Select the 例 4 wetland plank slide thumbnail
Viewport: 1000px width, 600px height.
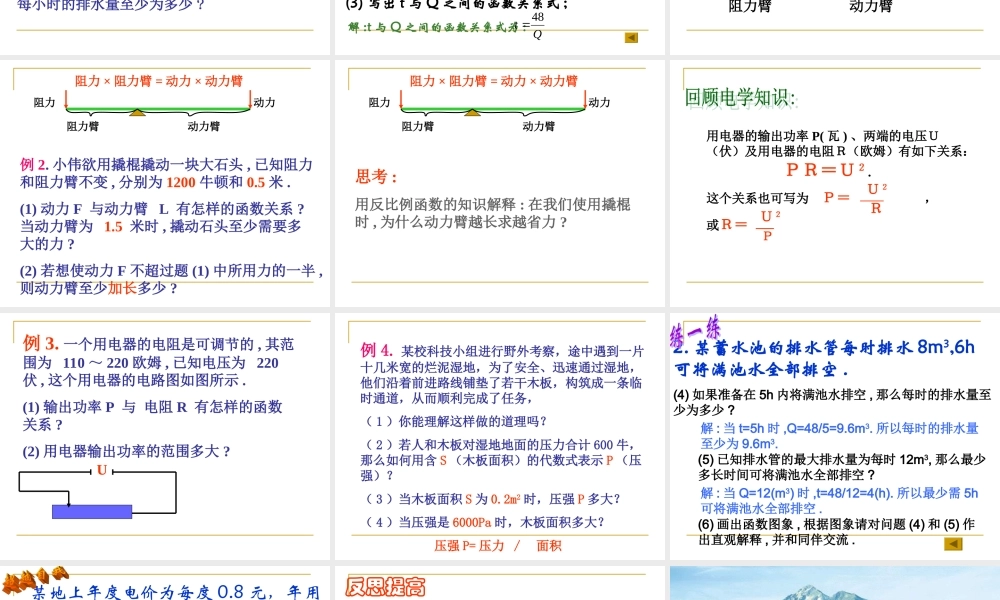499,436
